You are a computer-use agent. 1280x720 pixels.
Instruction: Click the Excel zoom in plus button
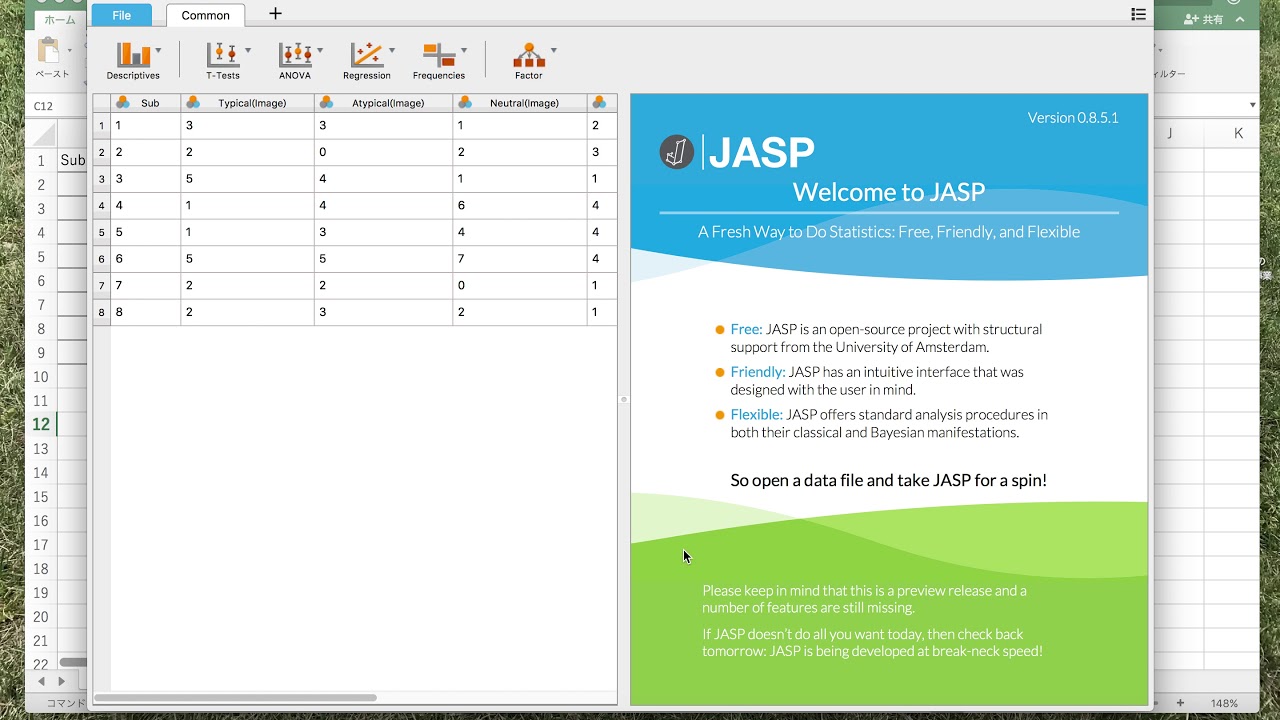pyautogui.click(x=1180, y=703)
